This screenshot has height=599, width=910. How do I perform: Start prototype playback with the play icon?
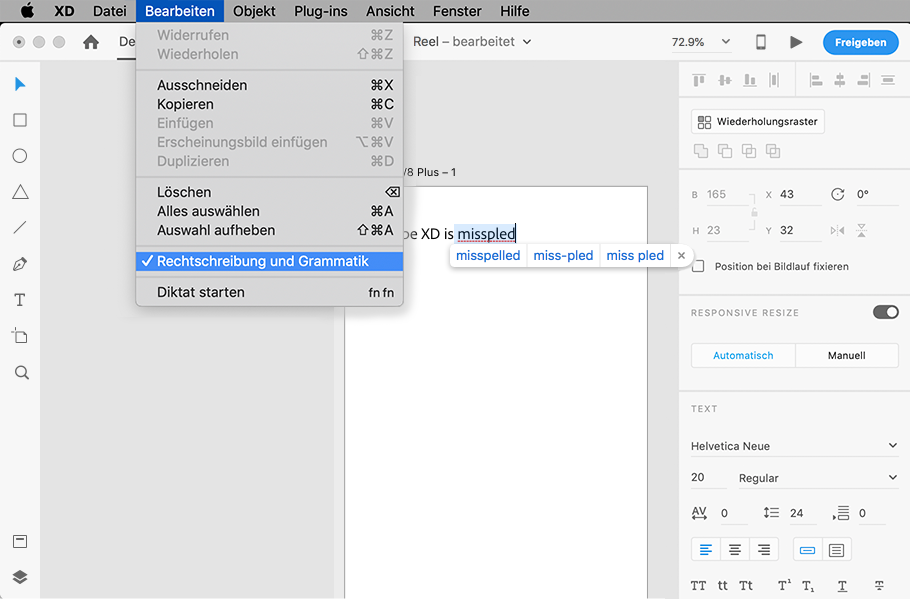[796, 42]
